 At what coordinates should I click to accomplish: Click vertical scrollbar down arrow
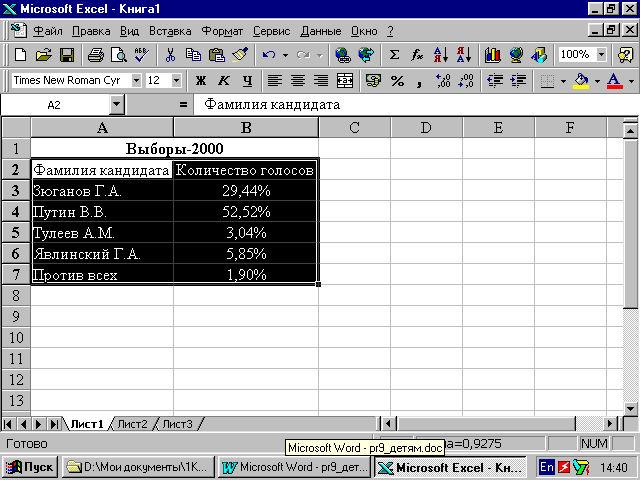(631, 408)
